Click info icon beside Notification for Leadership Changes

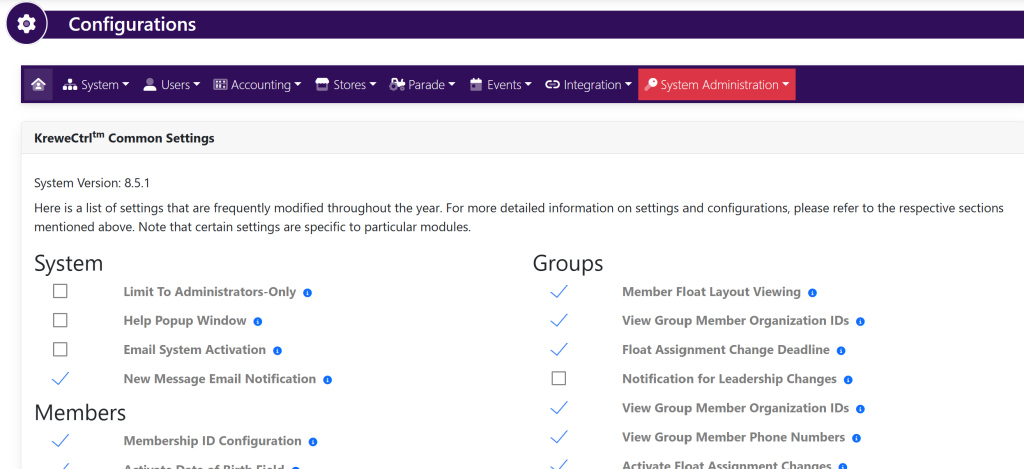[848, 380]
